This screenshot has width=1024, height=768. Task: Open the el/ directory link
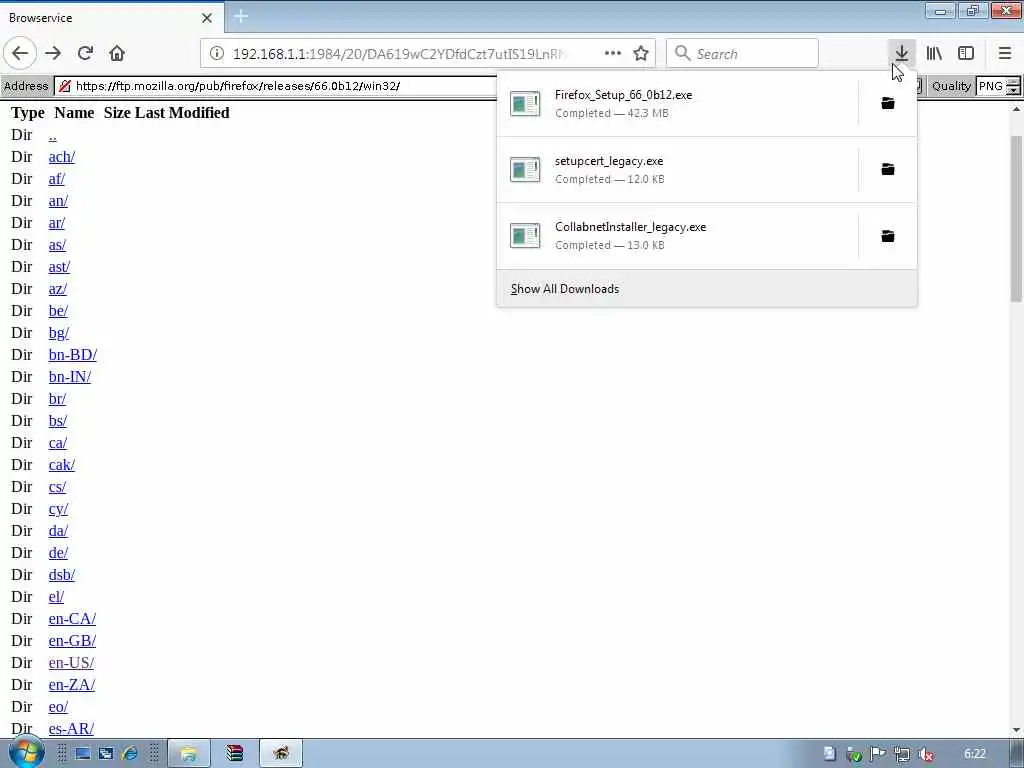click(x=56, y=597)
